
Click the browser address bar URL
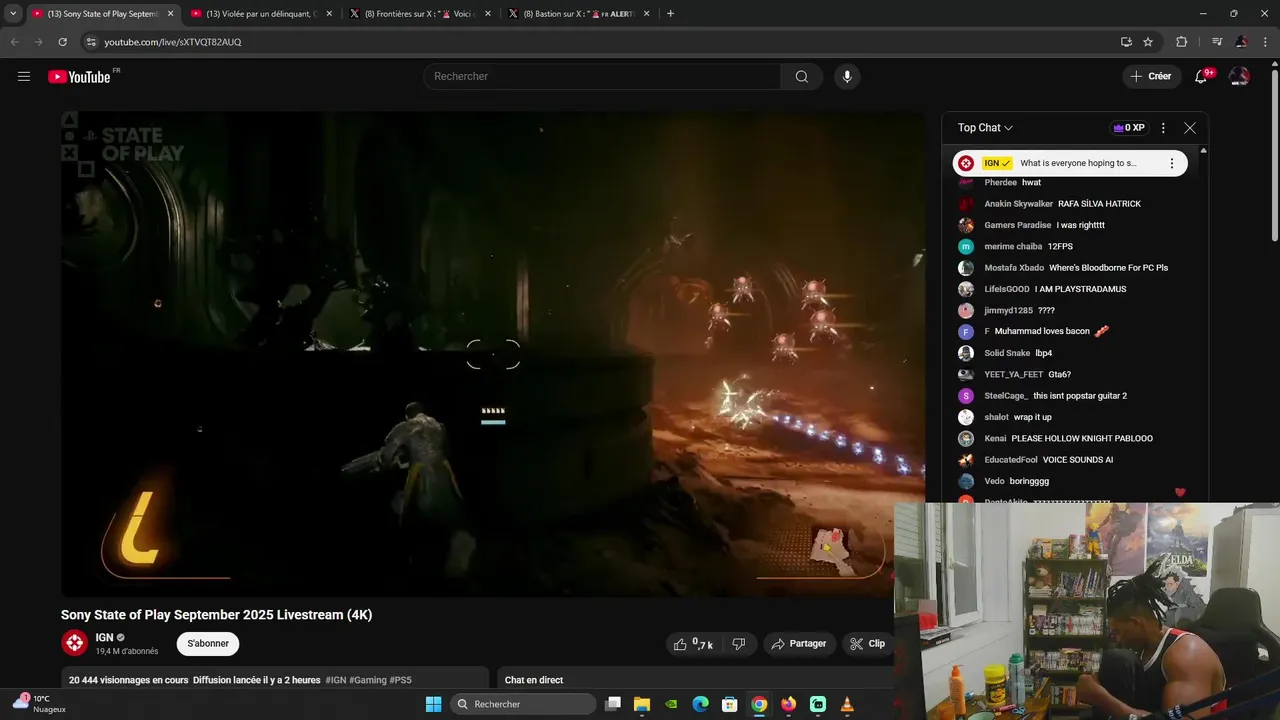coord(173,42)
